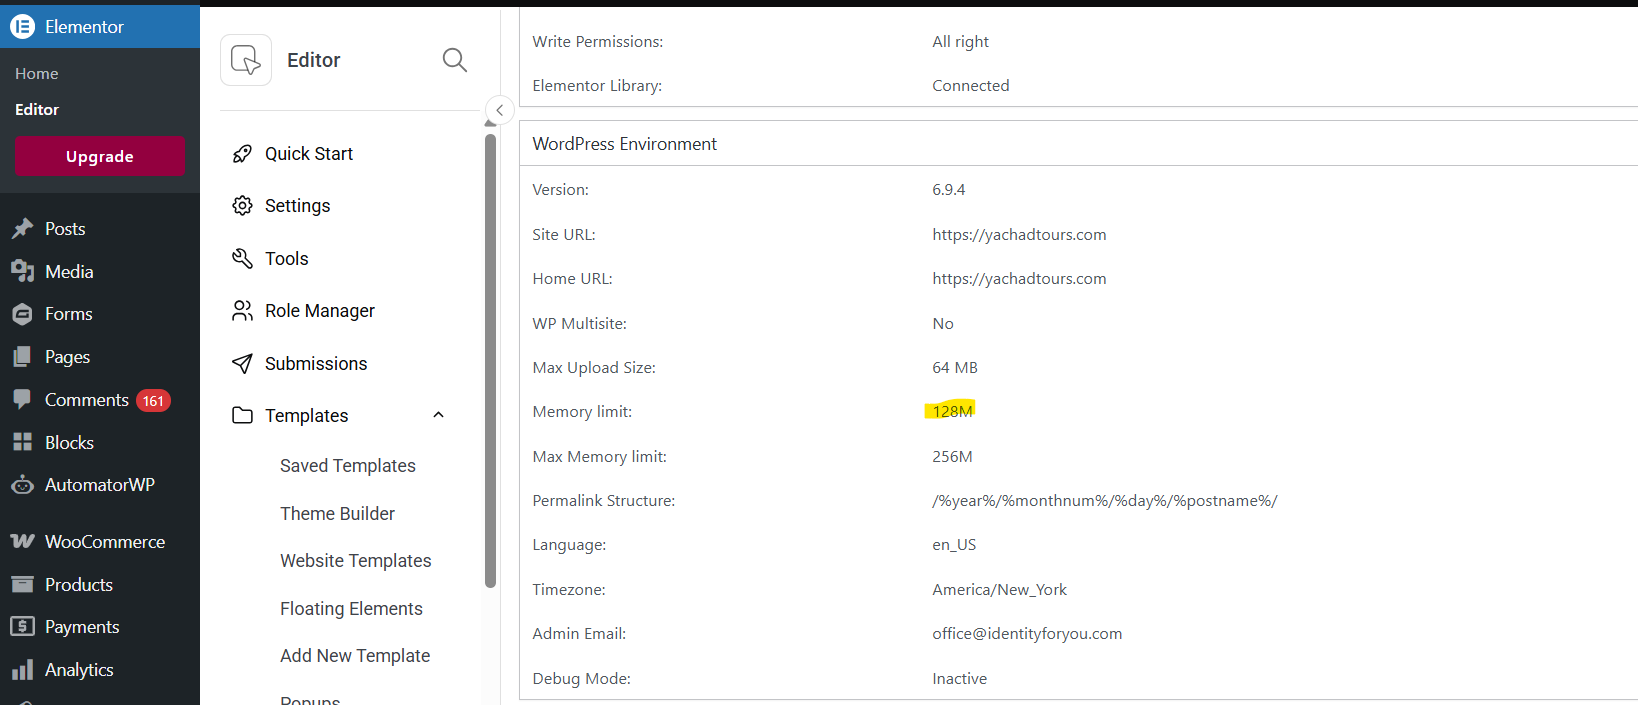Click the WooCommerce sidebar icon

[22, 542]
